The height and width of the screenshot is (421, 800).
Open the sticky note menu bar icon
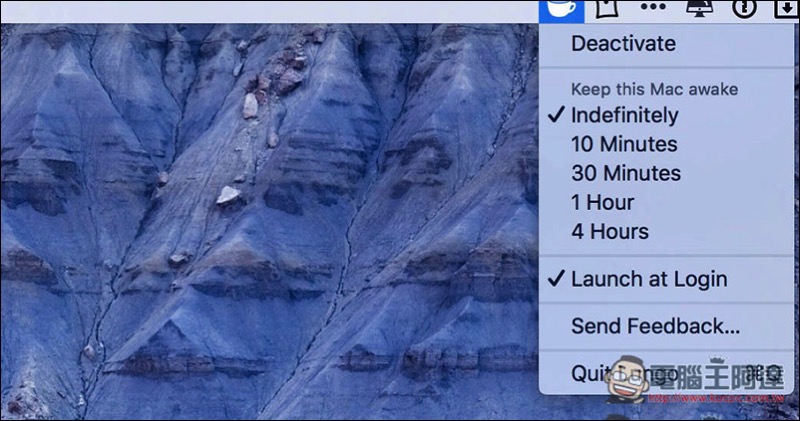click(604, 9)
